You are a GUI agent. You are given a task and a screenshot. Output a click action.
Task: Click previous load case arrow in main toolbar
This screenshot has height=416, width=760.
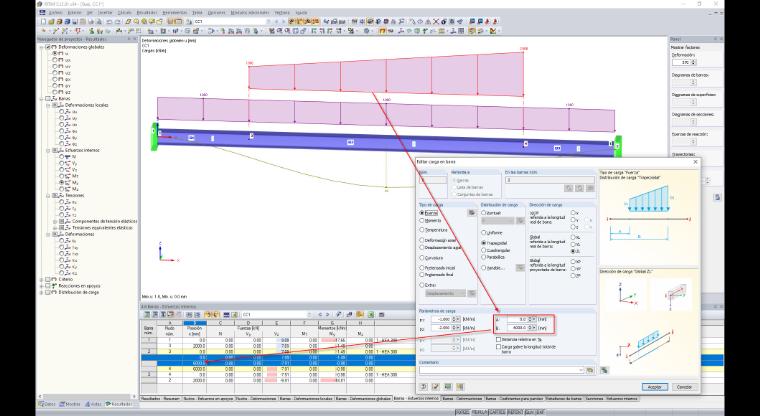point(277,21)
